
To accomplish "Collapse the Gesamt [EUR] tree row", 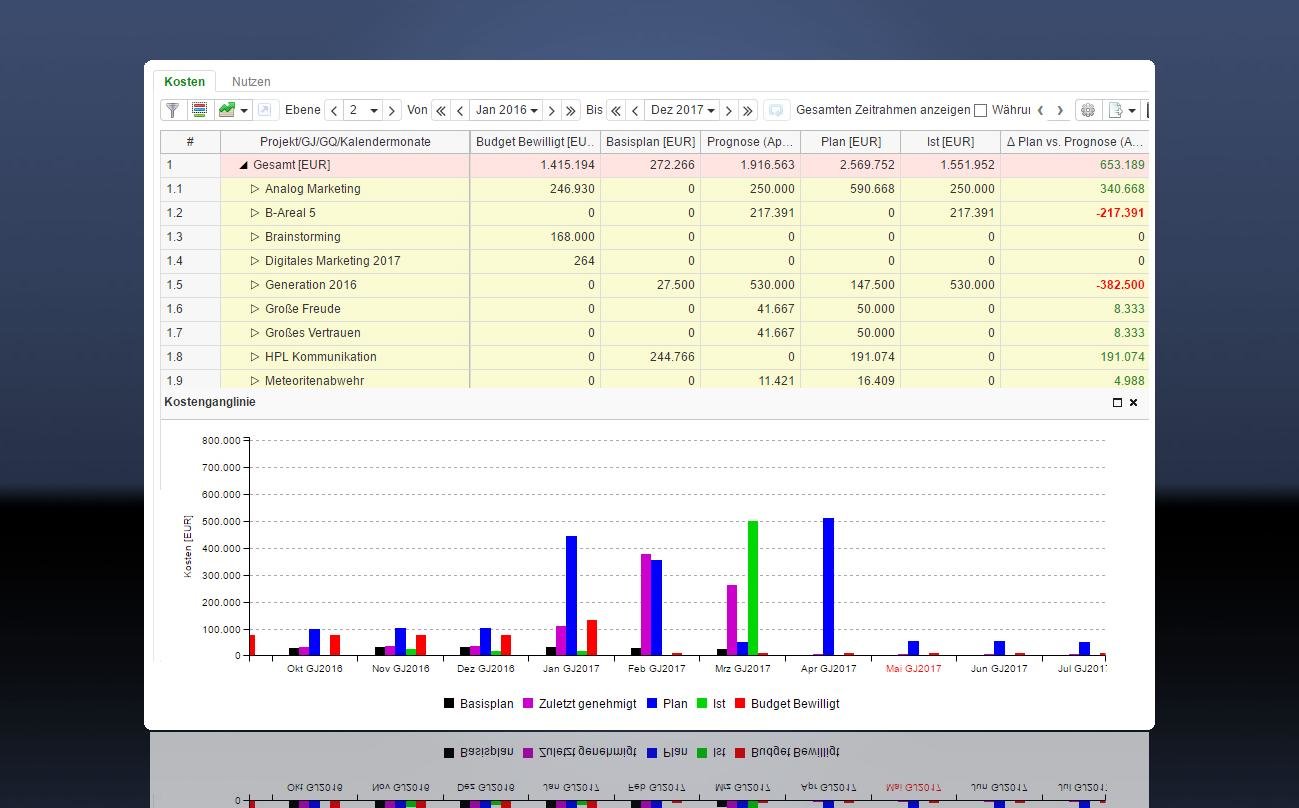I will (243, 165).
